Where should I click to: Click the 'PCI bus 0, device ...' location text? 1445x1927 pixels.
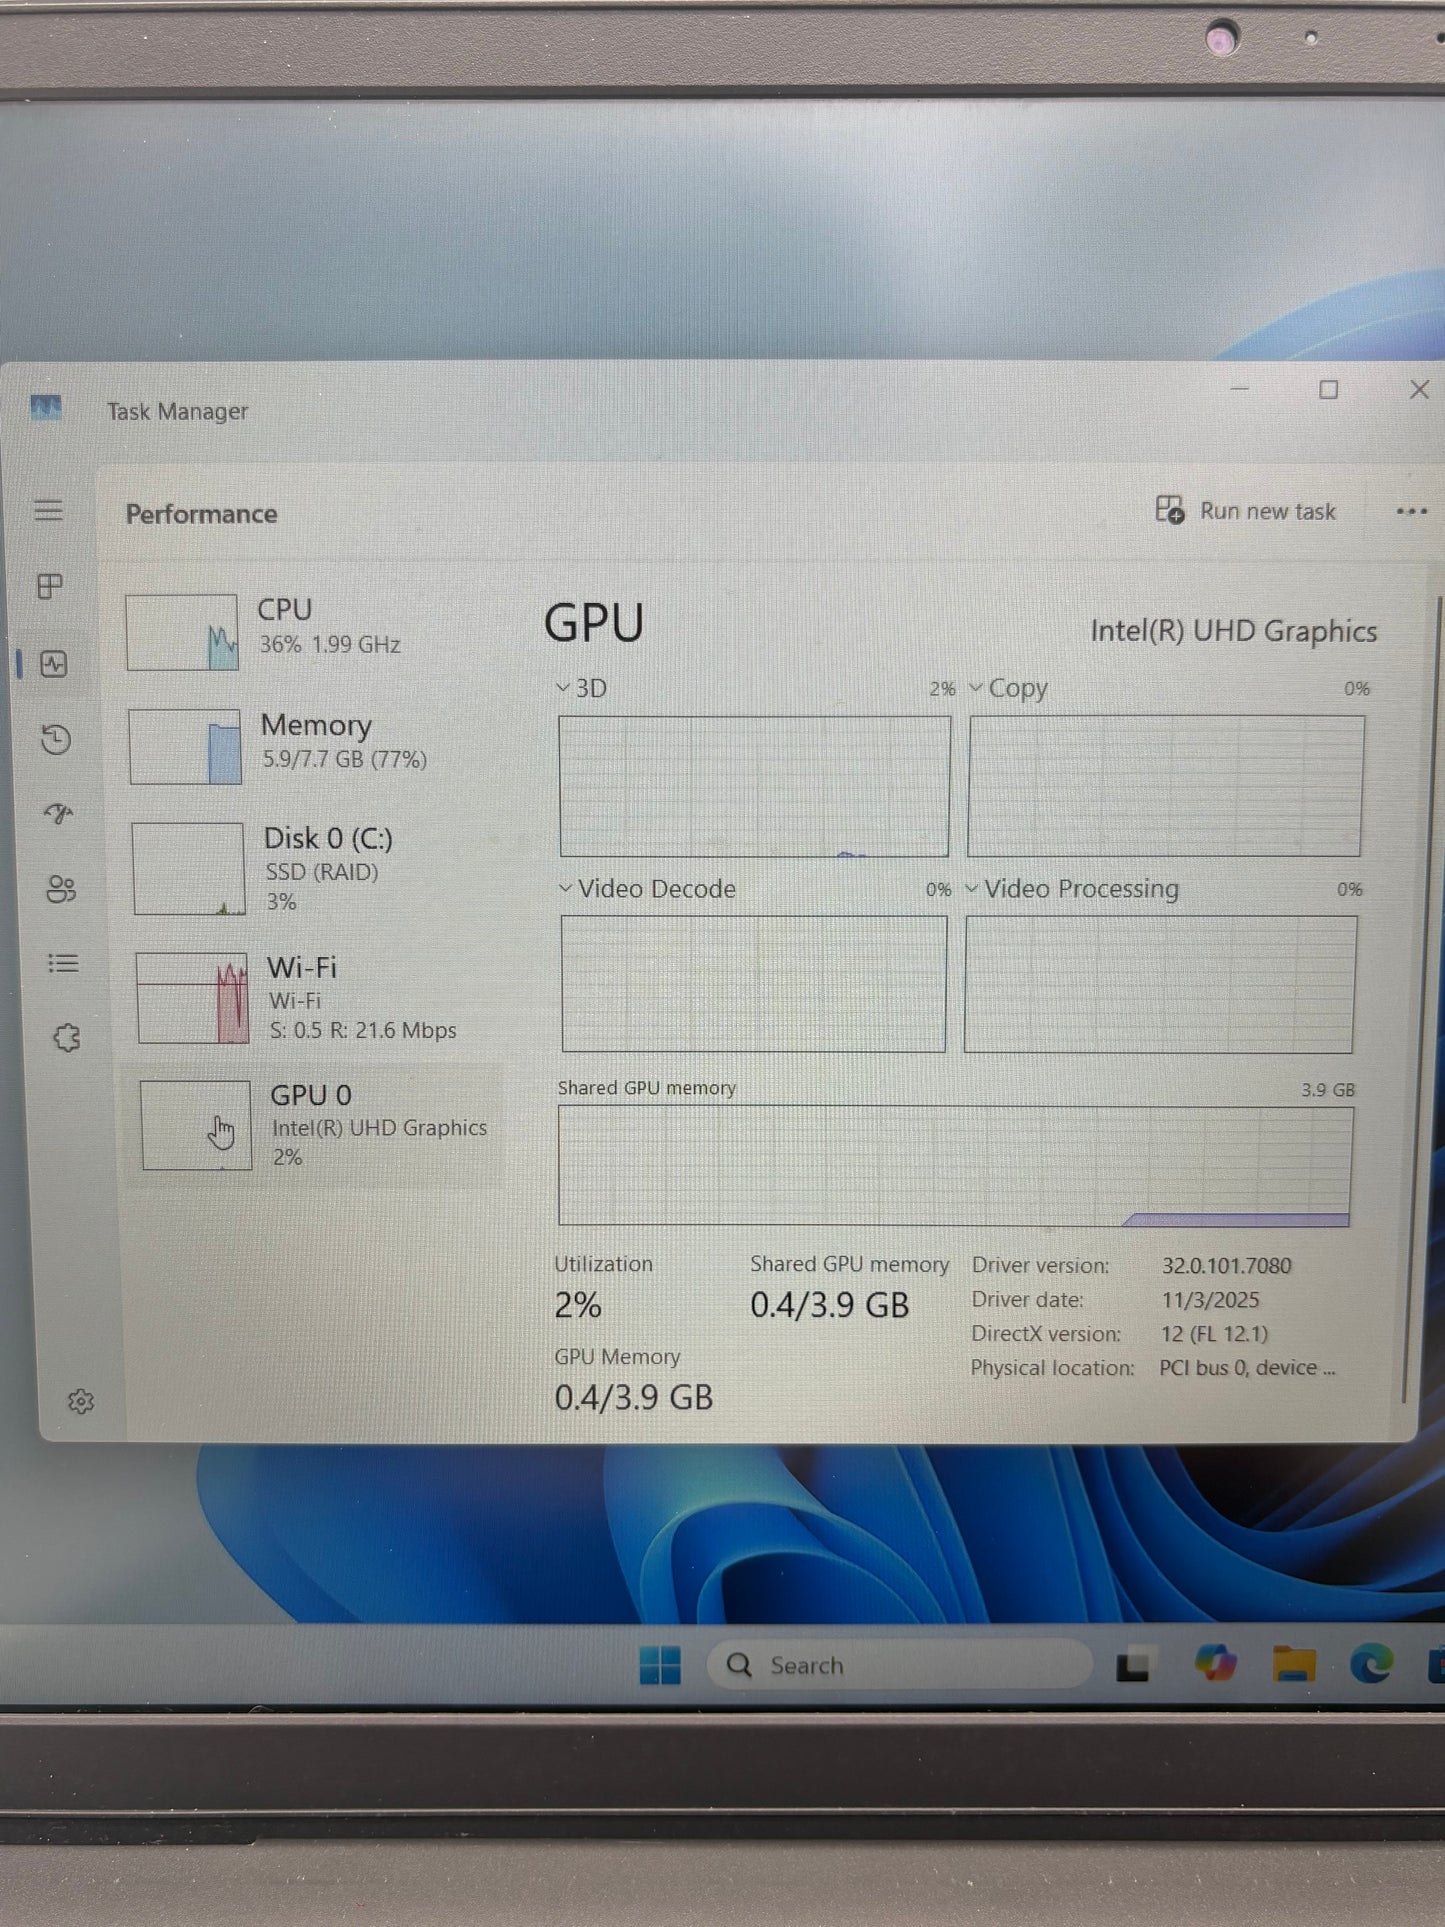coord(1247,1367)
